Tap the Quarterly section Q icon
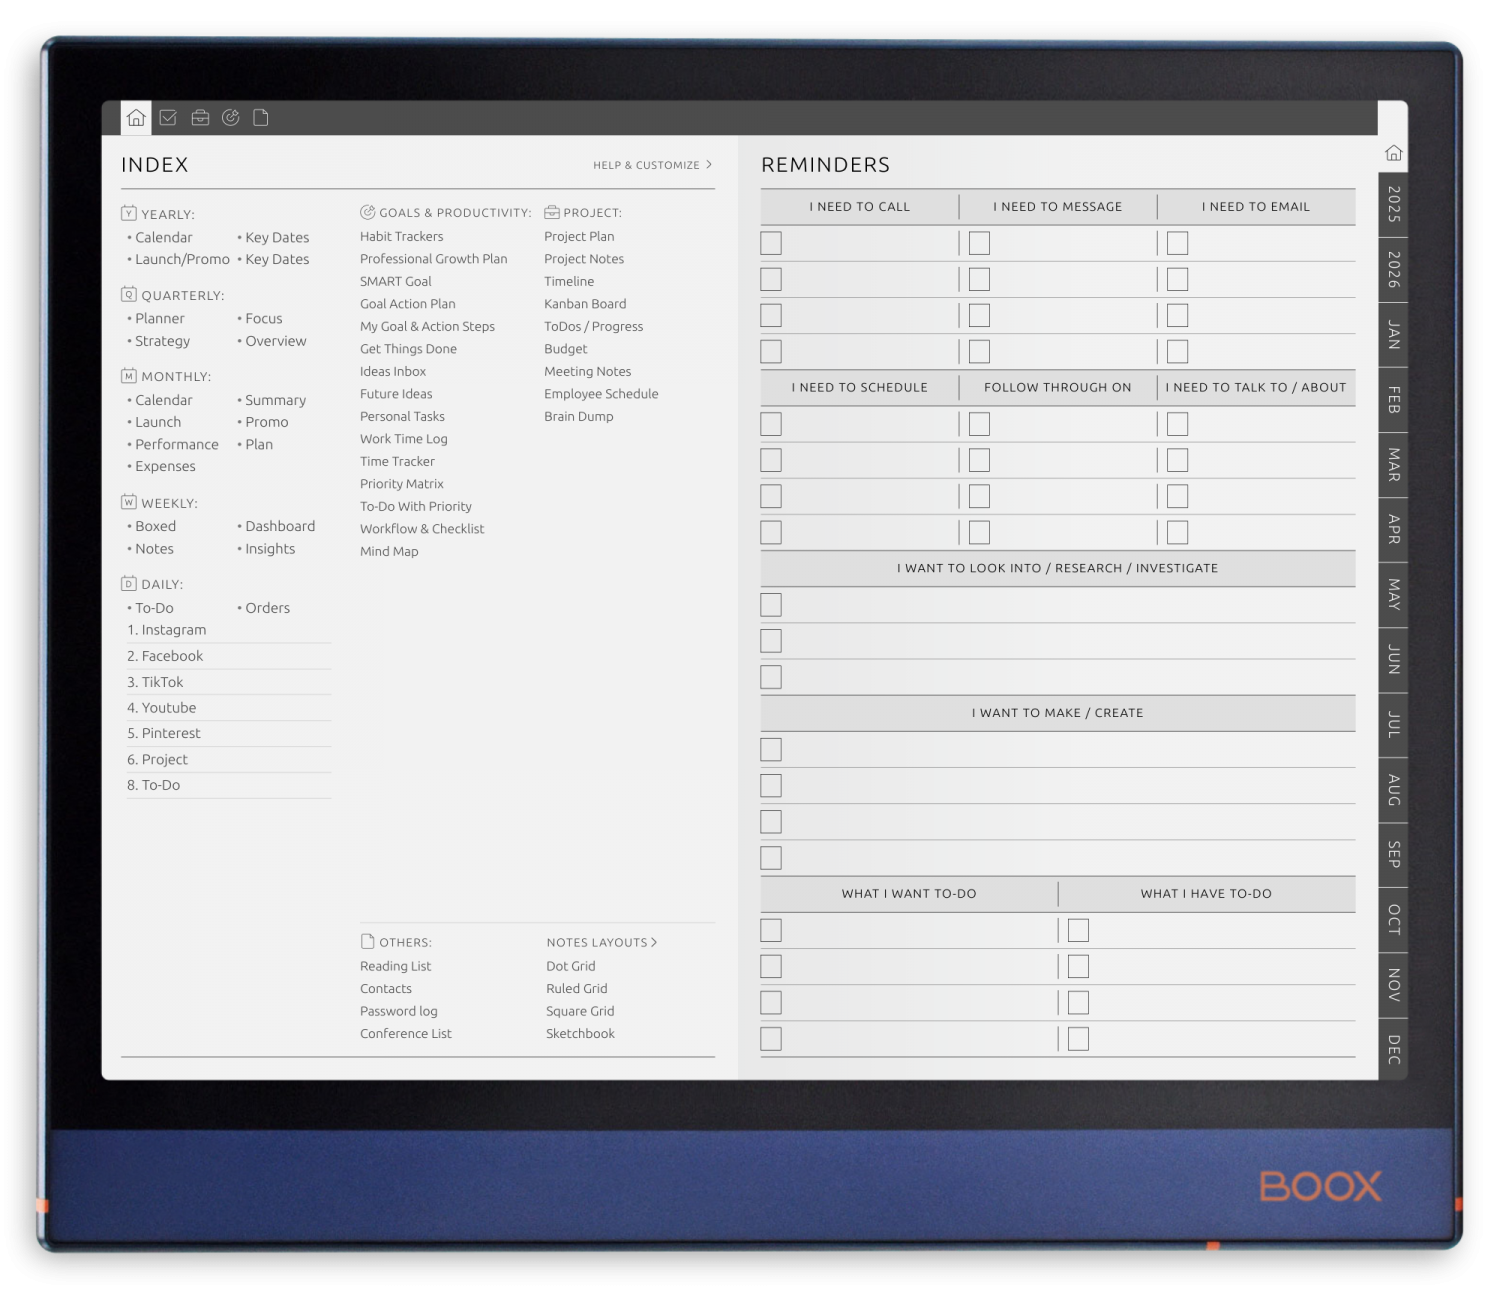Viewport: 1500px width, 1290px height. (129, 294)
